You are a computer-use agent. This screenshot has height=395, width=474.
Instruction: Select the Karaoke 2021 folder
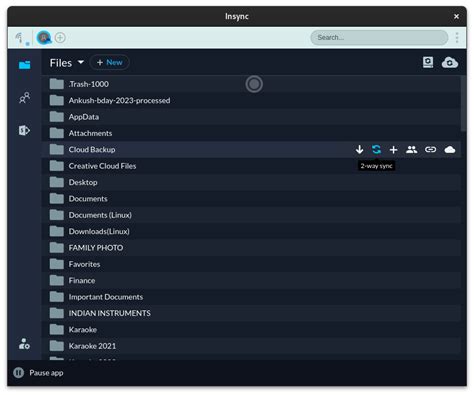[251, 346]
